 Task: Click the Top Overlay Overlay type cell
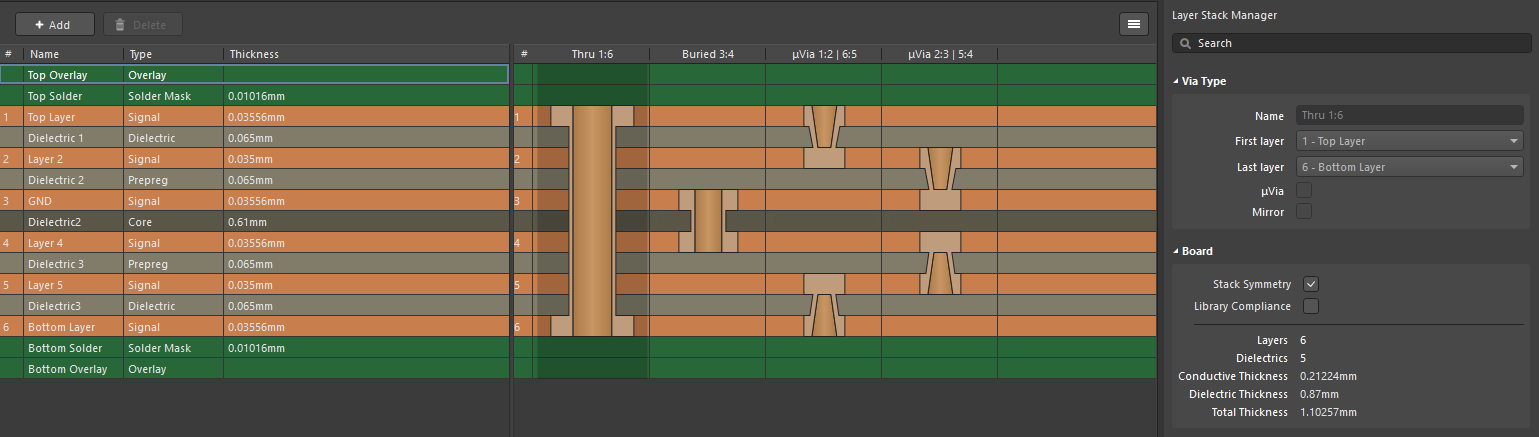174,75
